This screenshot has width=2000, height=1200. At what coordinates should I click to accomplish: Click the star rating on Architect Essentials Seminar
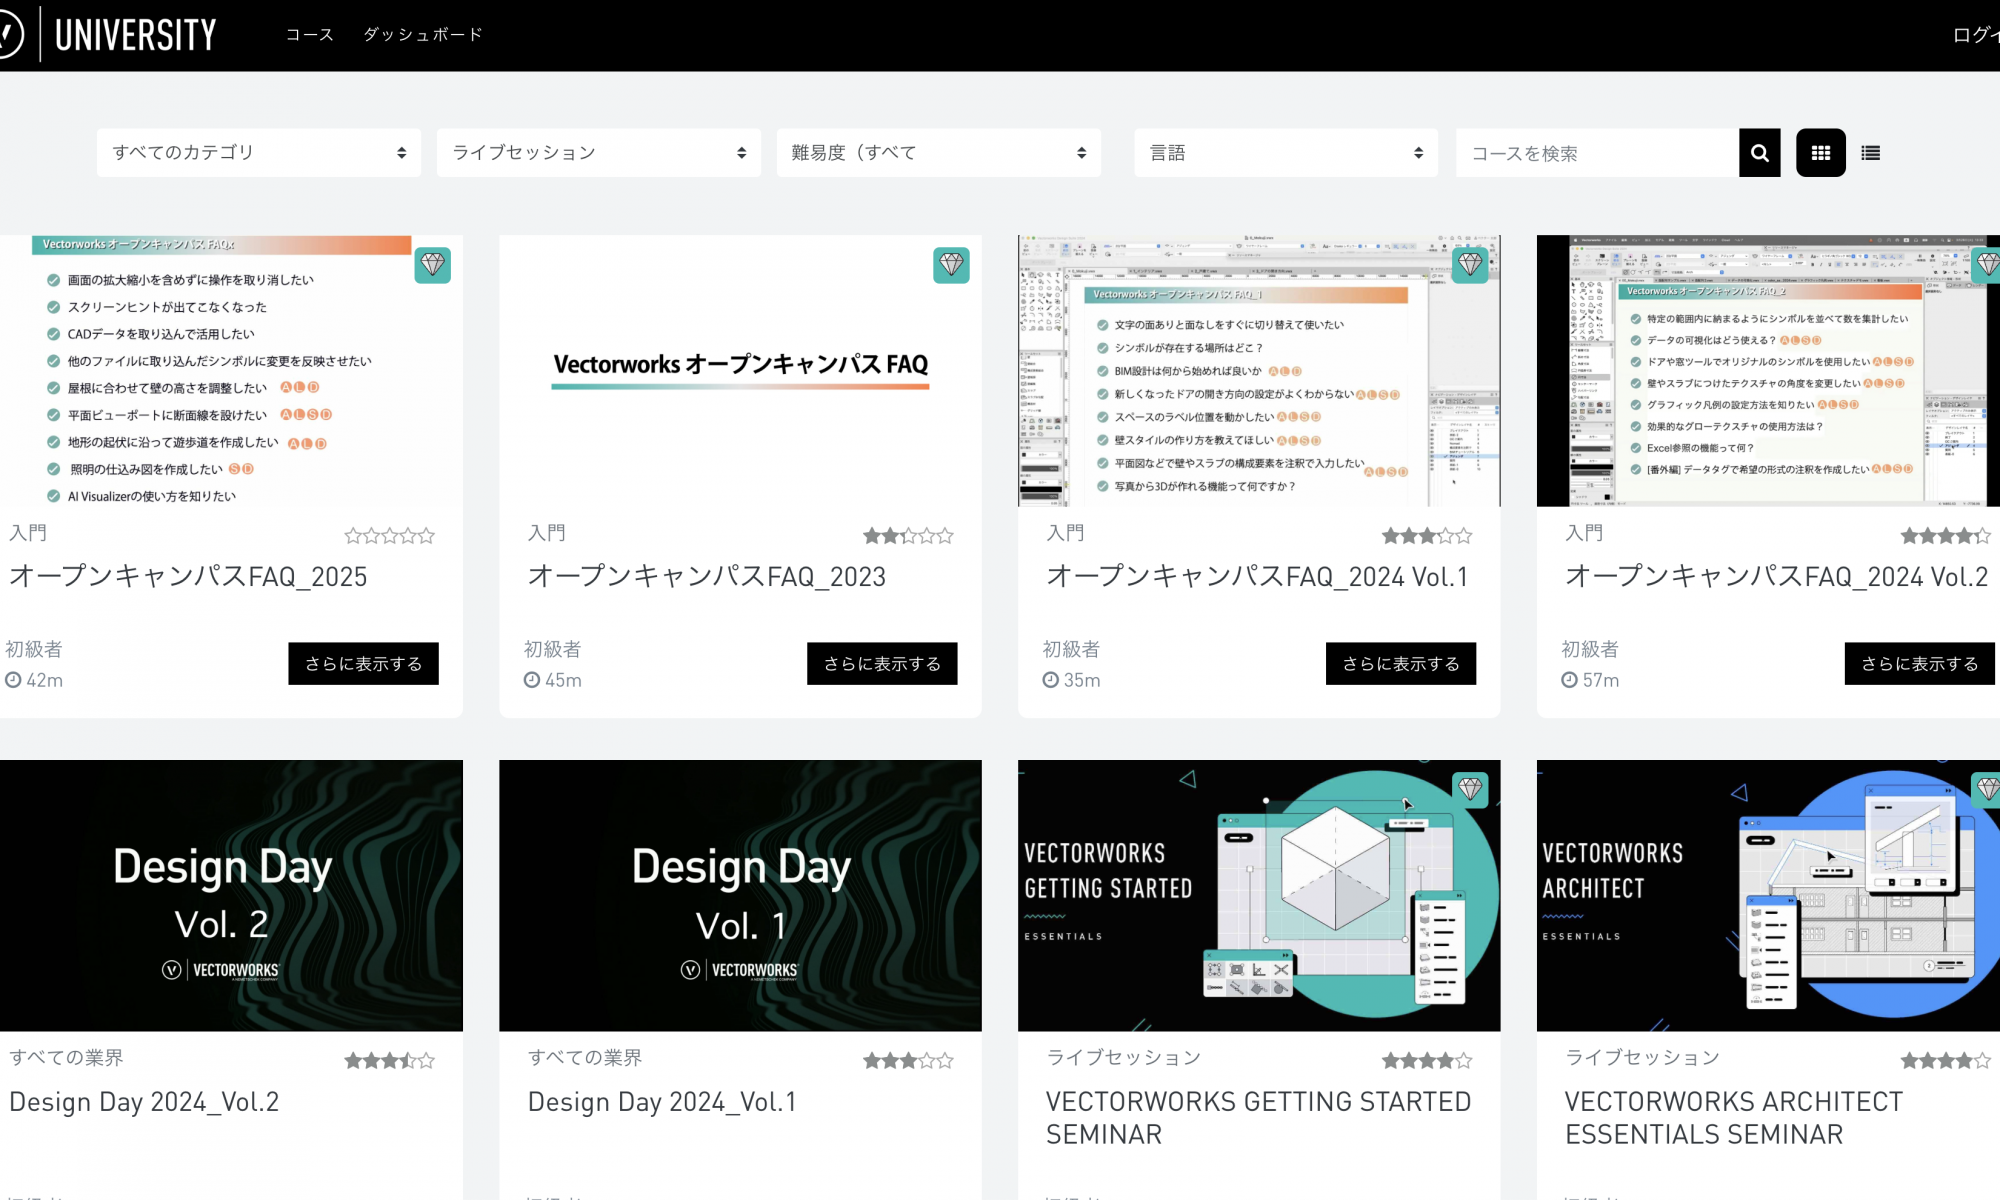click(x=1946, y=1061)
